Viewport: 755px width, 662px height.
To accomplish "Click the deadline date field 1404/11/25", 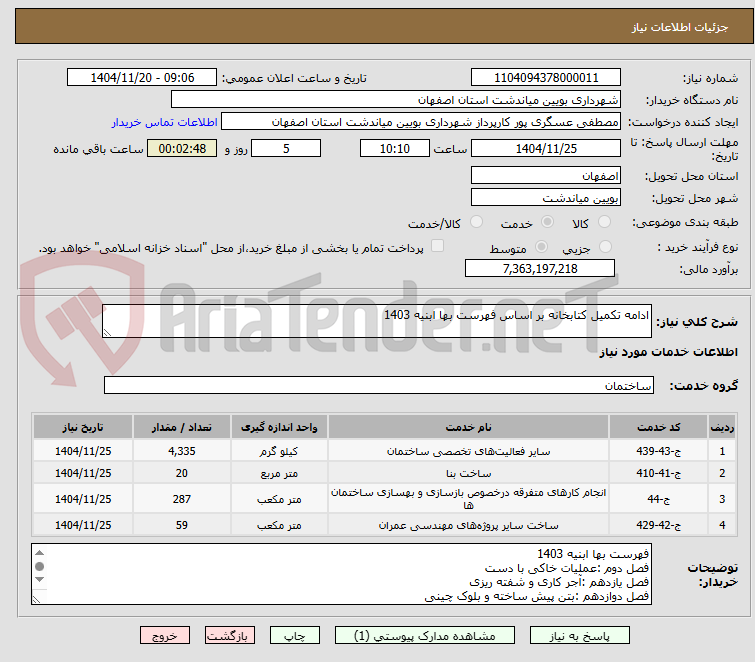I will pyautogui.click(x=546, y=148).
